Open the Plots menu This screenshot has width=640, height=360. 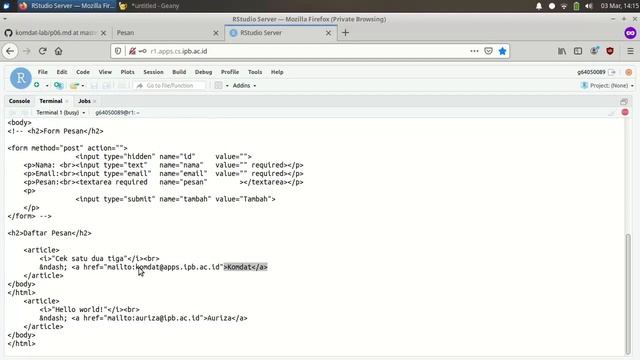click(x=127, y=72)
